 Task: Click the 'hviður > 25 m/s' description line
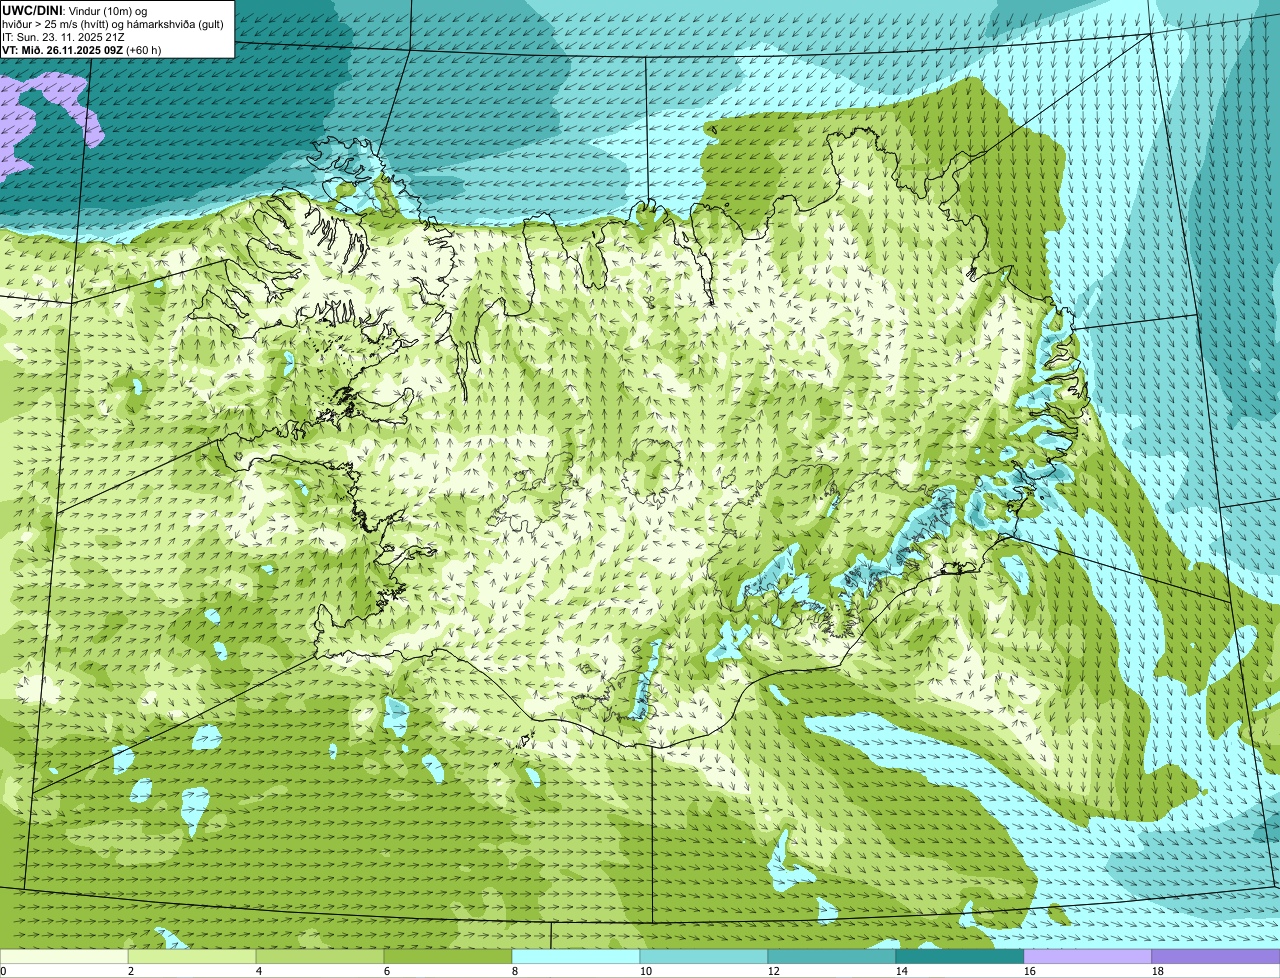[x=113, y=23]
